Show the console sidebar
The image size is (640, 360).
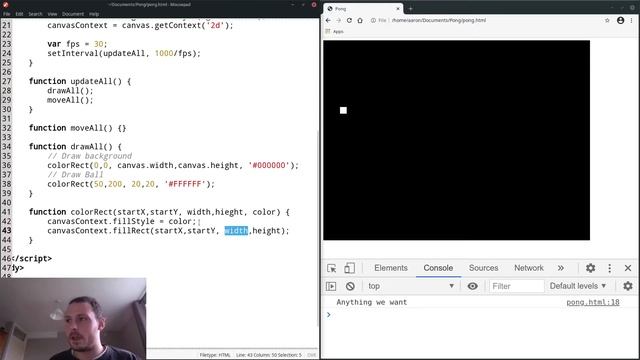(331, 286)
